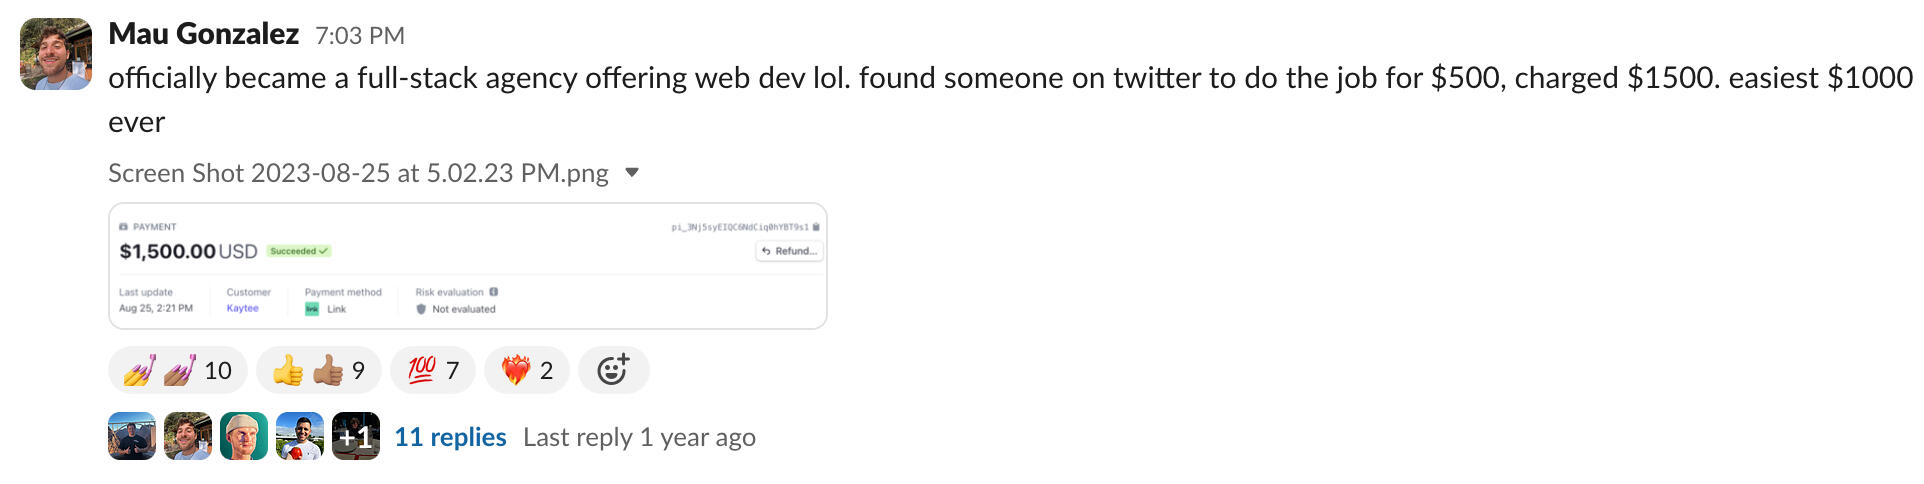Viewport: 1924px width, 484px height.
Task: Add a new emoji reaction
Action: pos(613,371)
